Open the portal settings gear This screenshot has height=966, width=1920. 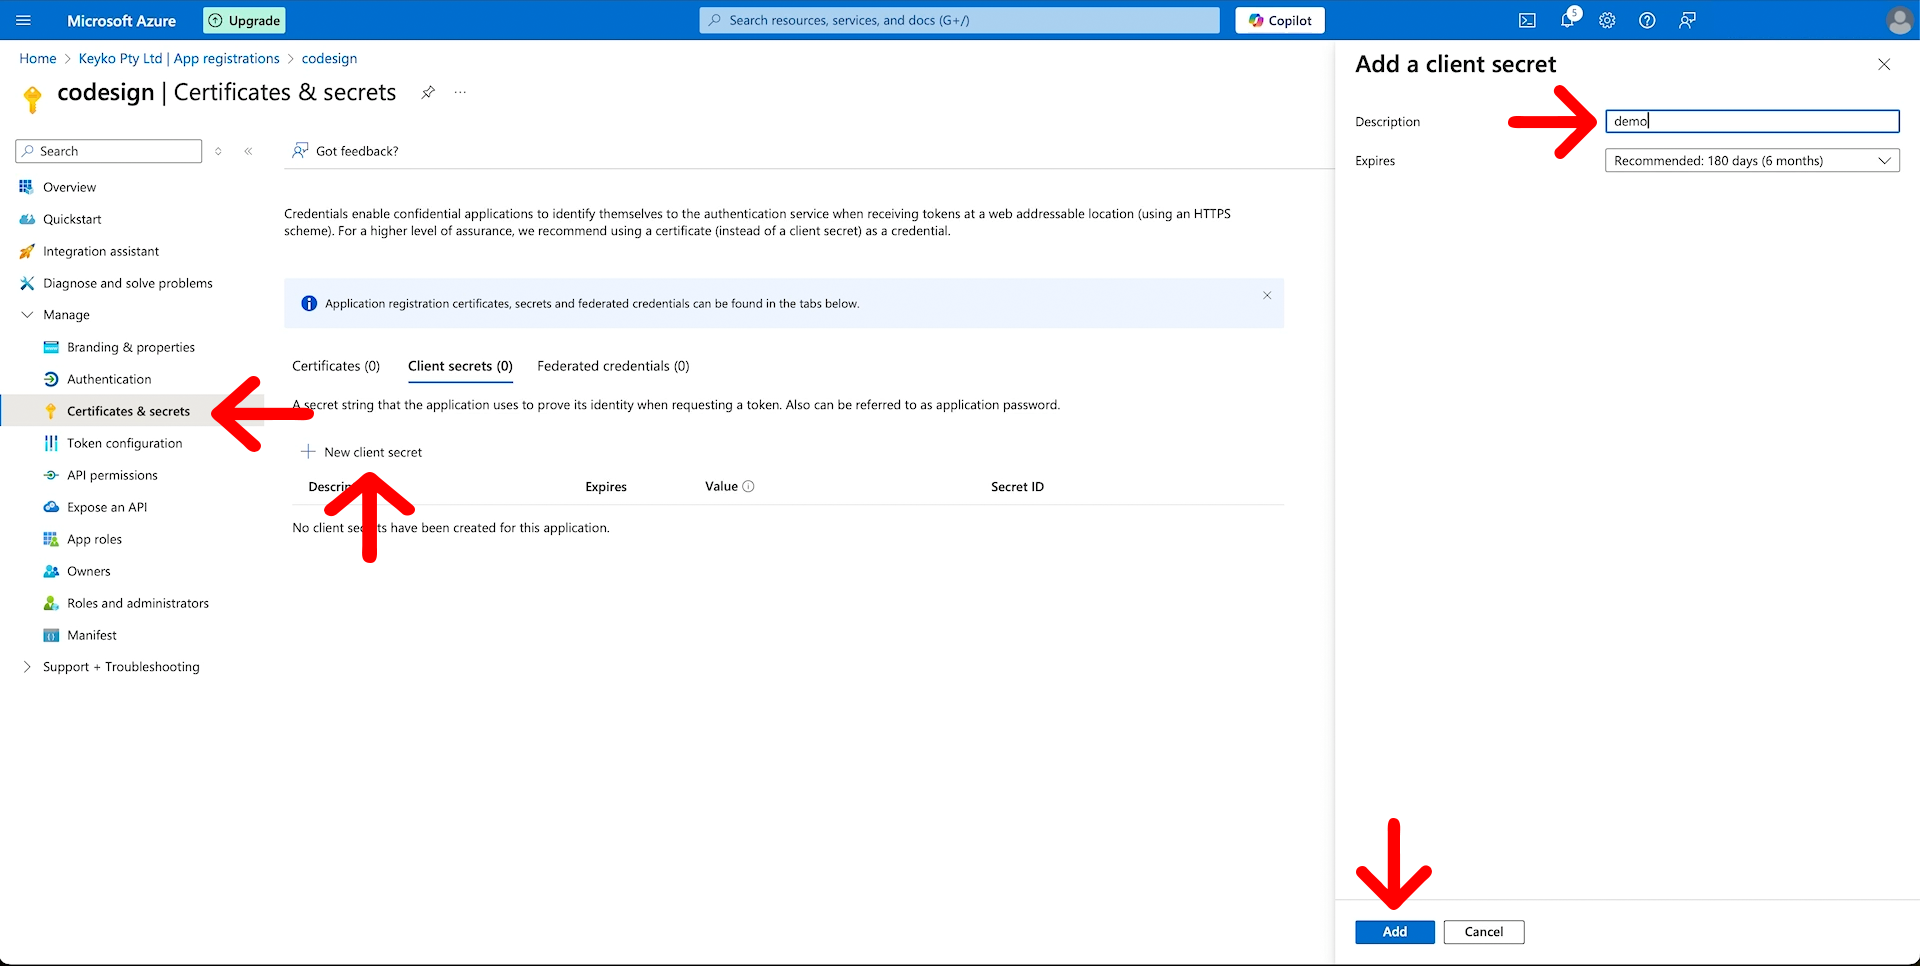point(1607,20)
